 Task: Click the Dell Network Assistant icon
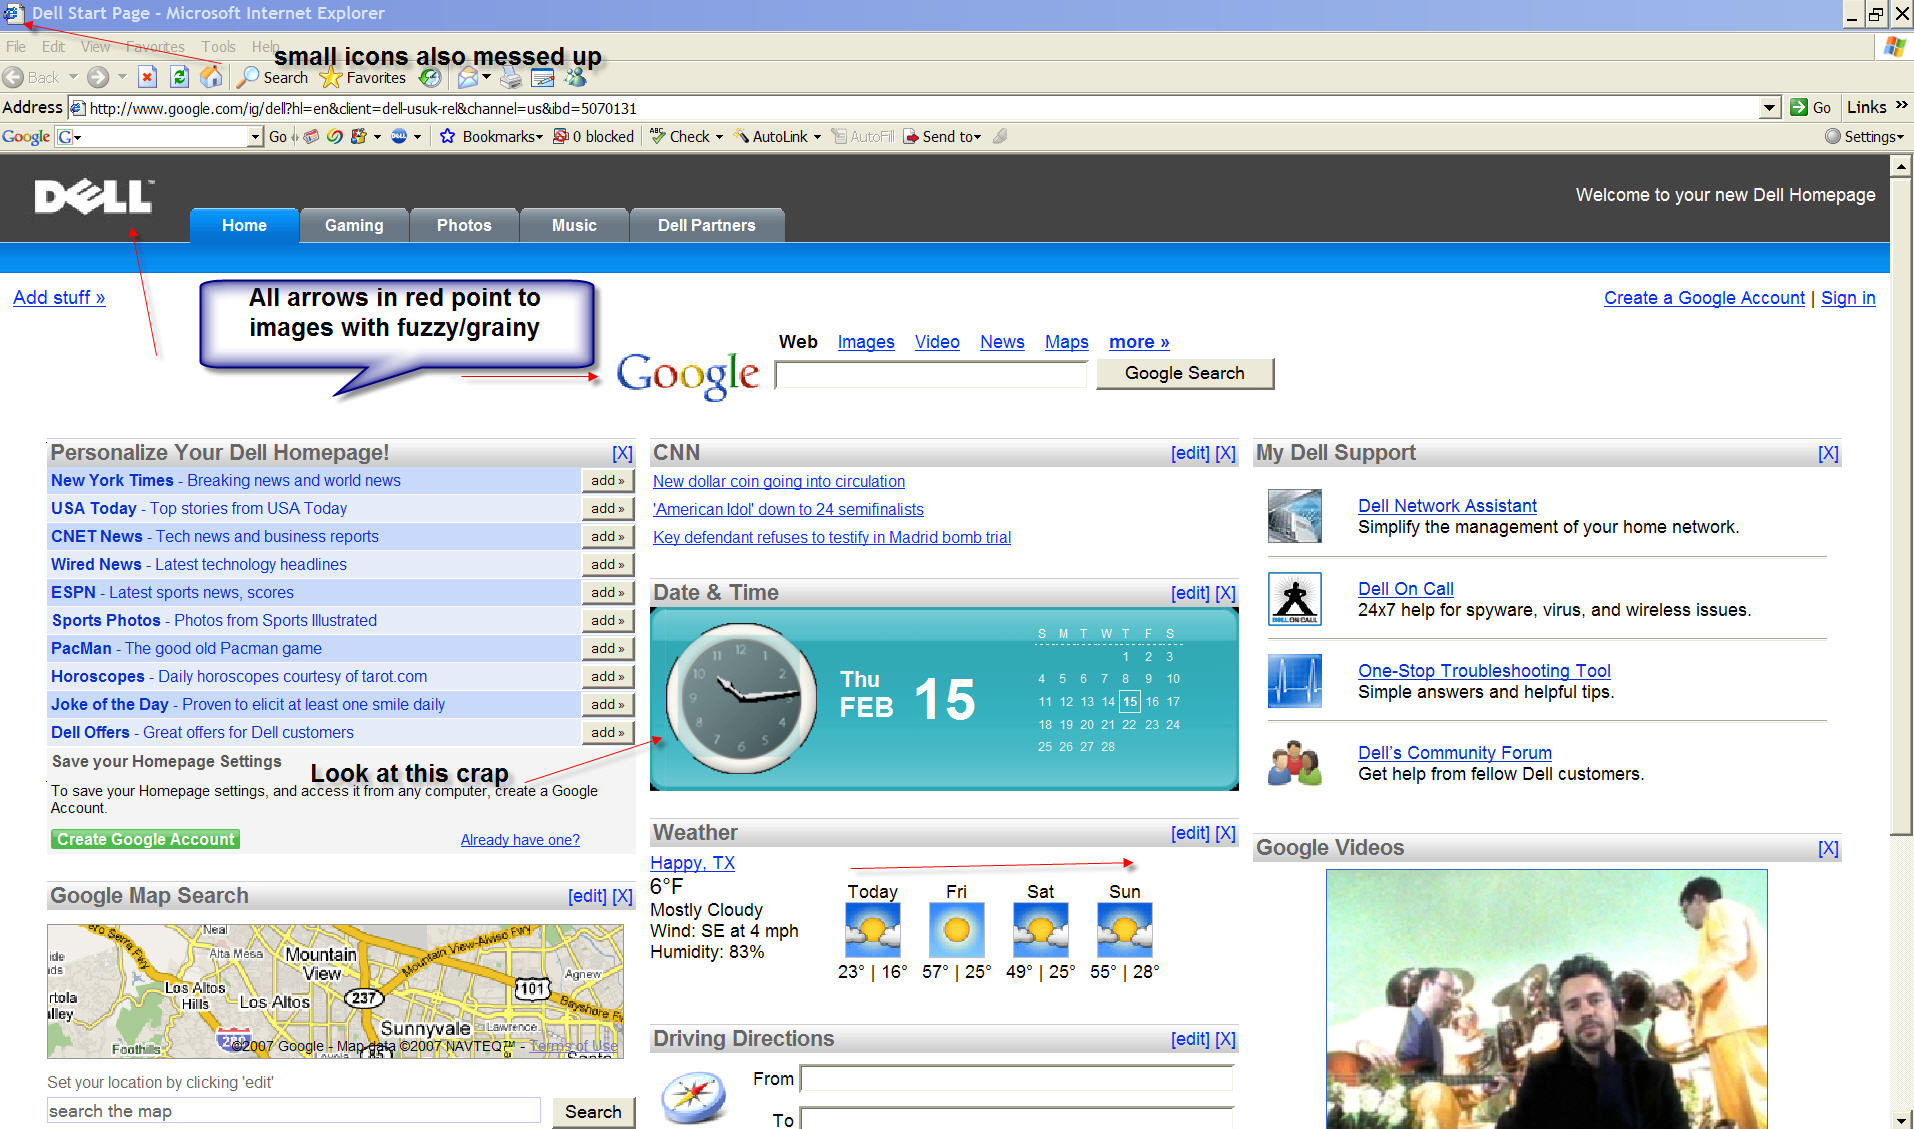pyautogui.click(x=1295, y=516)
